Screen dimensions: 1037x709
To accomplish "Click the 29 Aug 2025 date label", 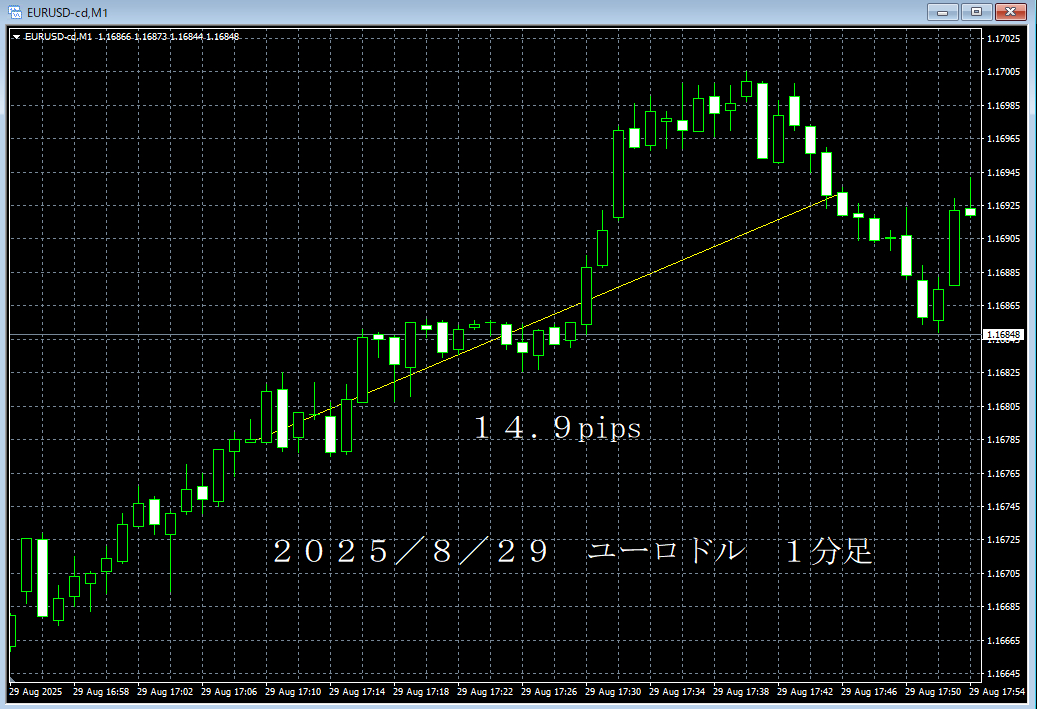I will tap(36, 691).
